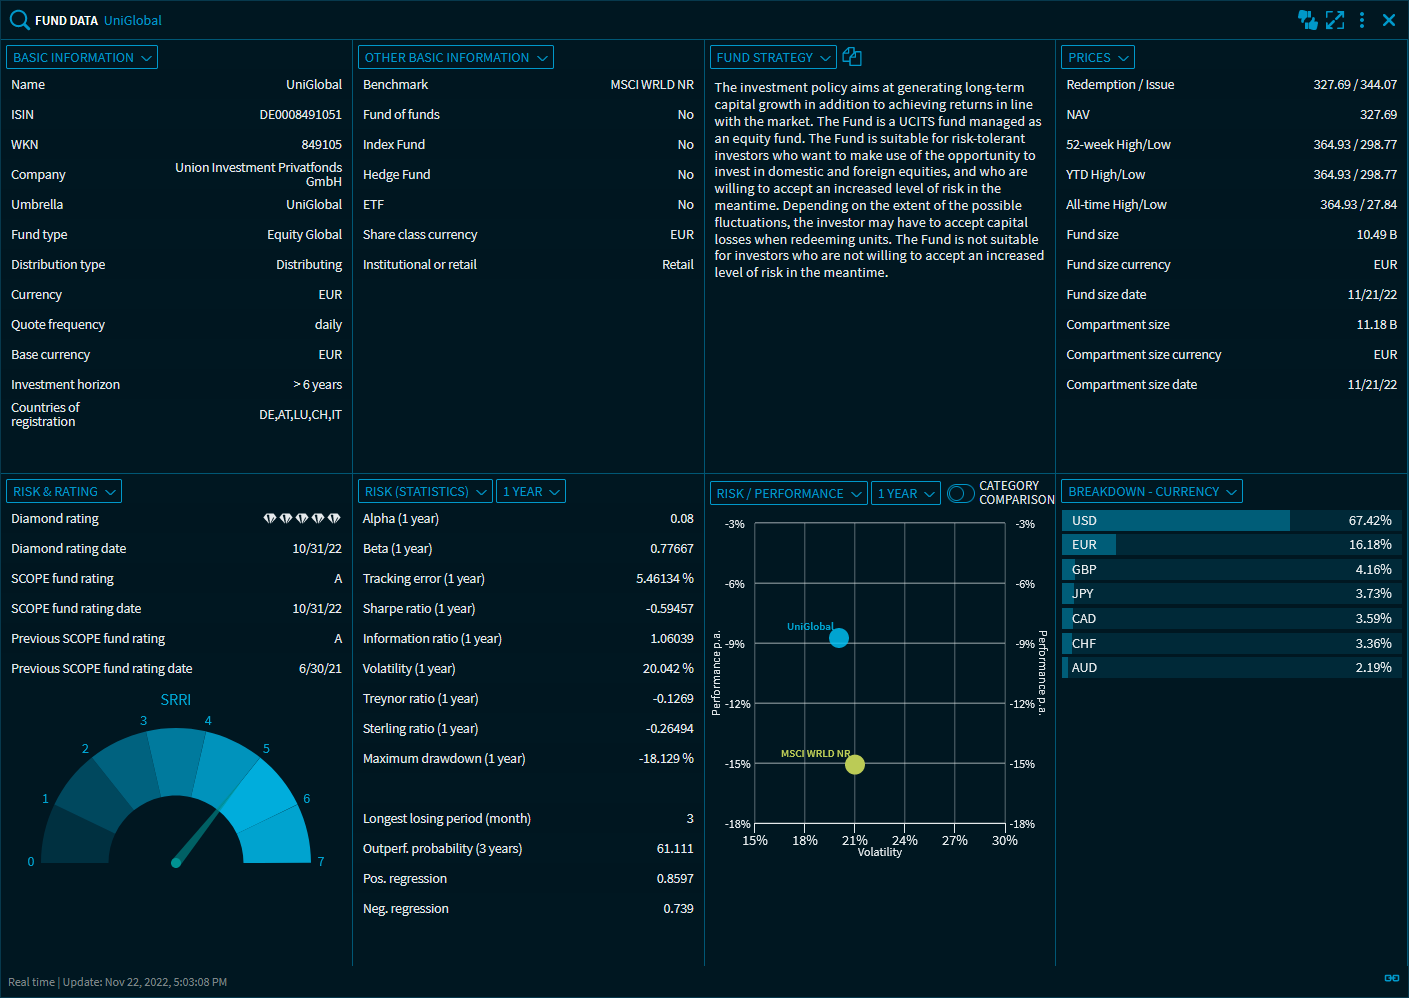Open the three-dot more options menu

click(1362, 20)
